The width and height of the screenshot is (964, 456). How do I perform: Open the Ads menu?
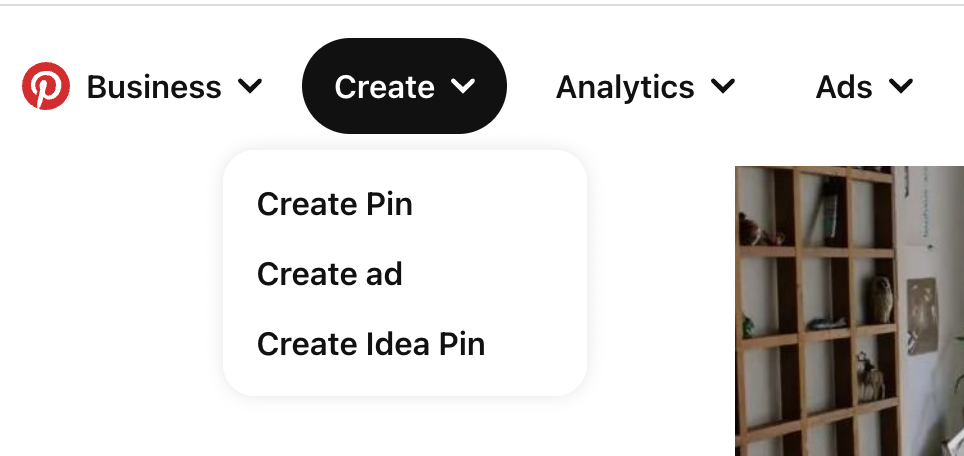pos(845,87)
